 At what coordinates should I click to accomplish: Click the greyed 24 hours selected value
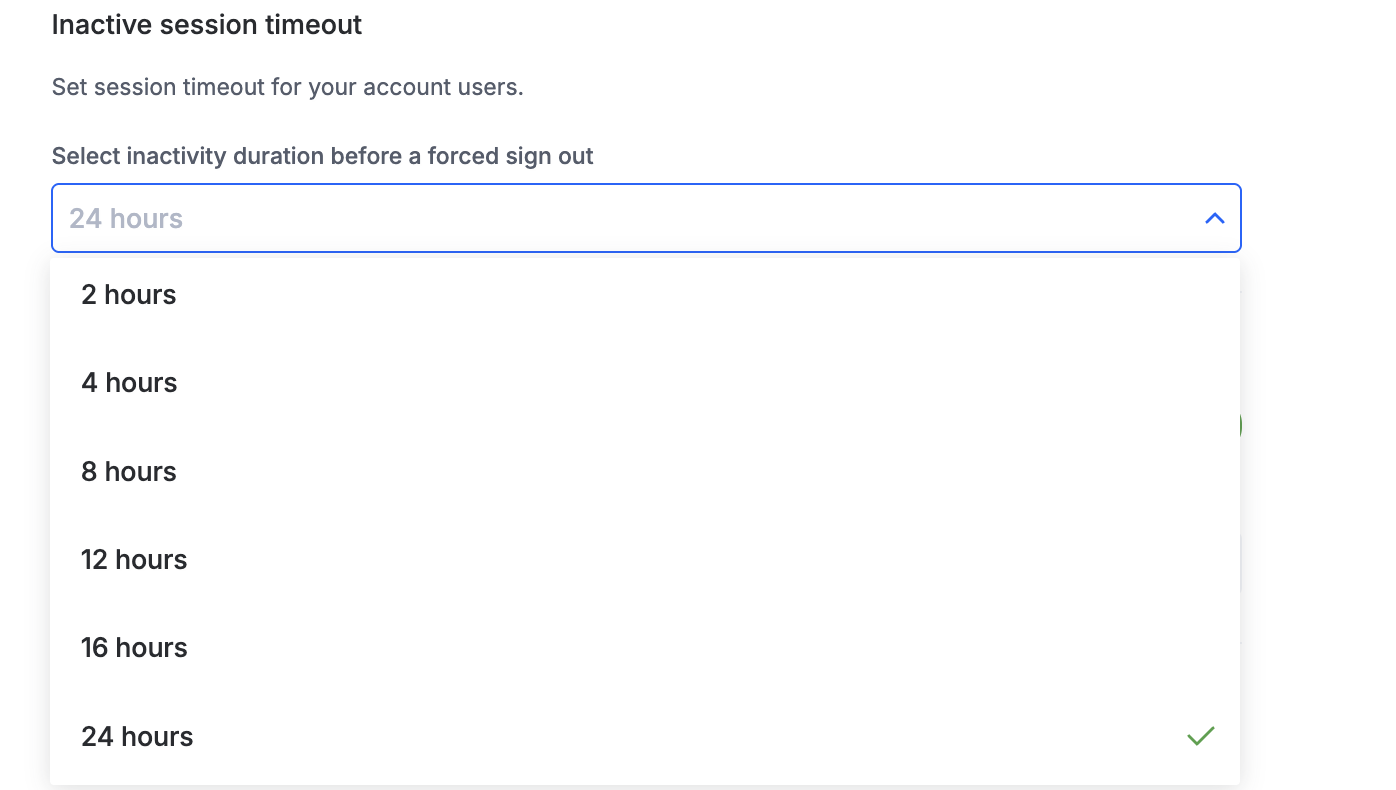(126, 219)
